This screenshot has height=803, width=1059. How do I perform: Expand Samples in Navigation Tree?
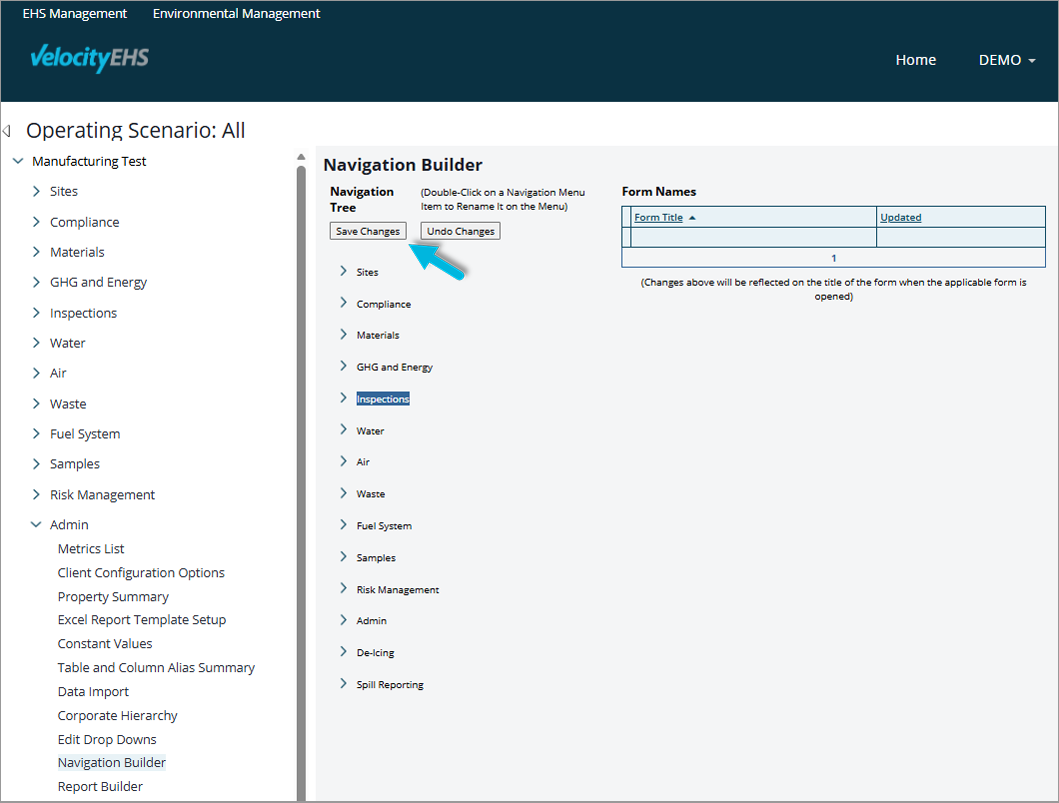(x=343, y=556)
